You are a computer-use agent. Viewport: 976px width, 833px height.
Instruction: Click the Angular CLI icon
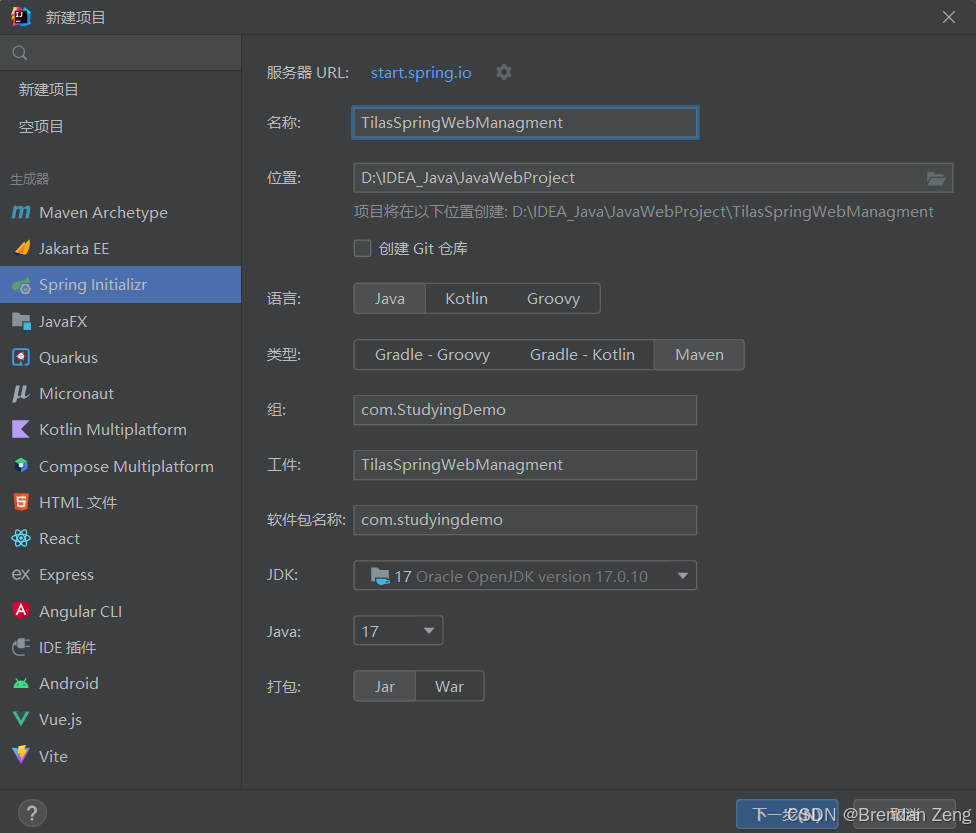(21, 610)
